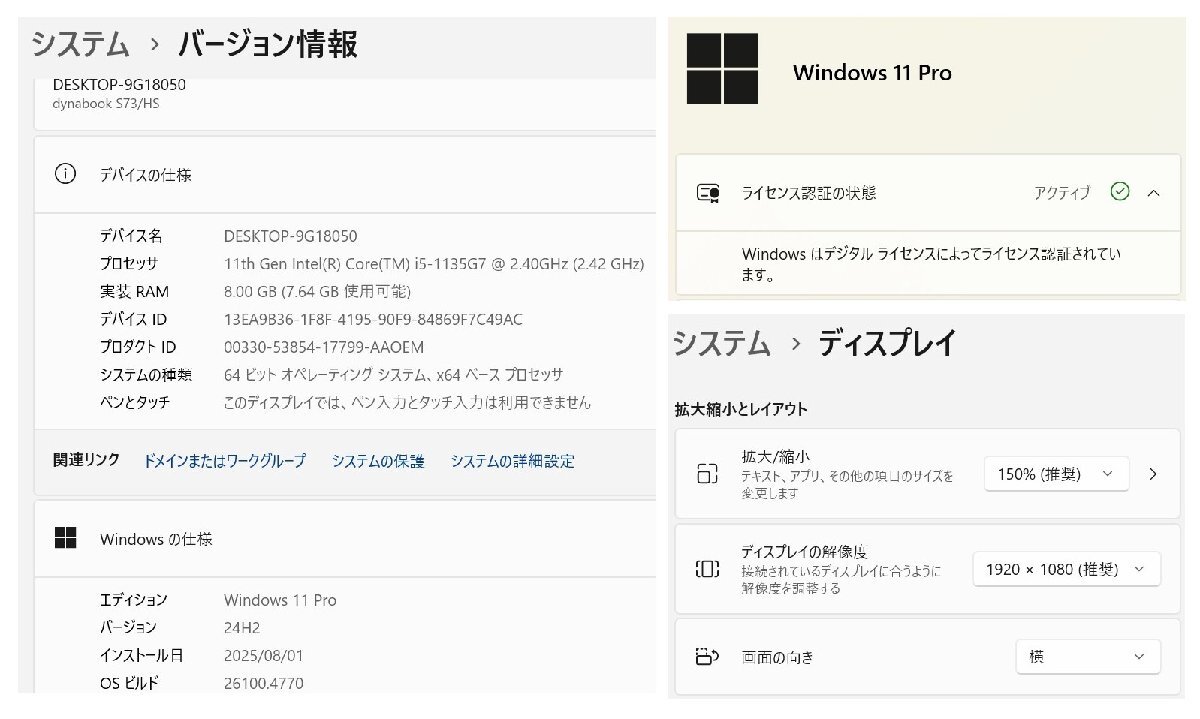This screenshot has width=1200, height=719.
Task: Select the Windows の仕様 section header
Action: pos(345,539)
